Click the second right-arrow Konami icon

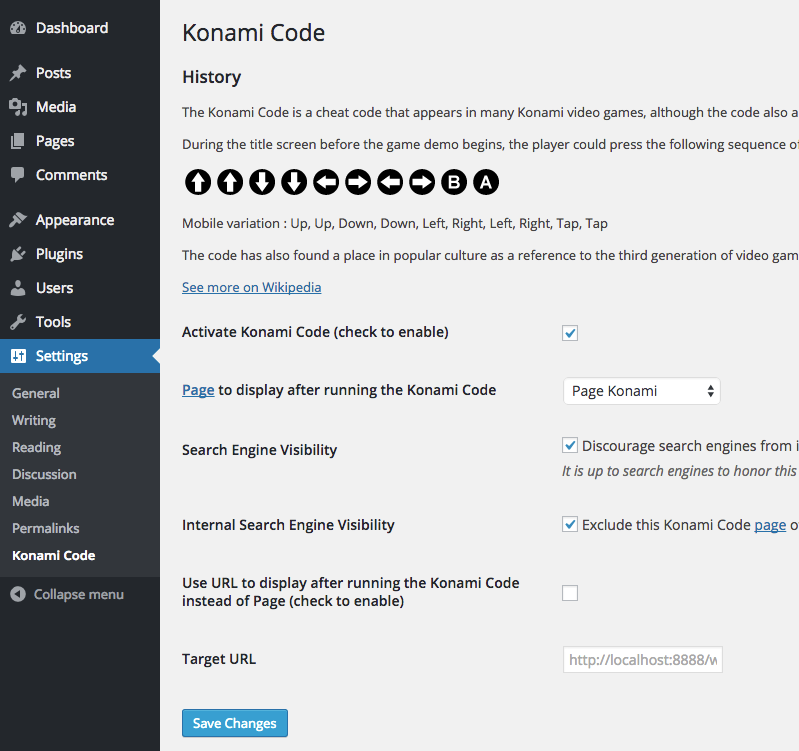click(x=422, y=182)
